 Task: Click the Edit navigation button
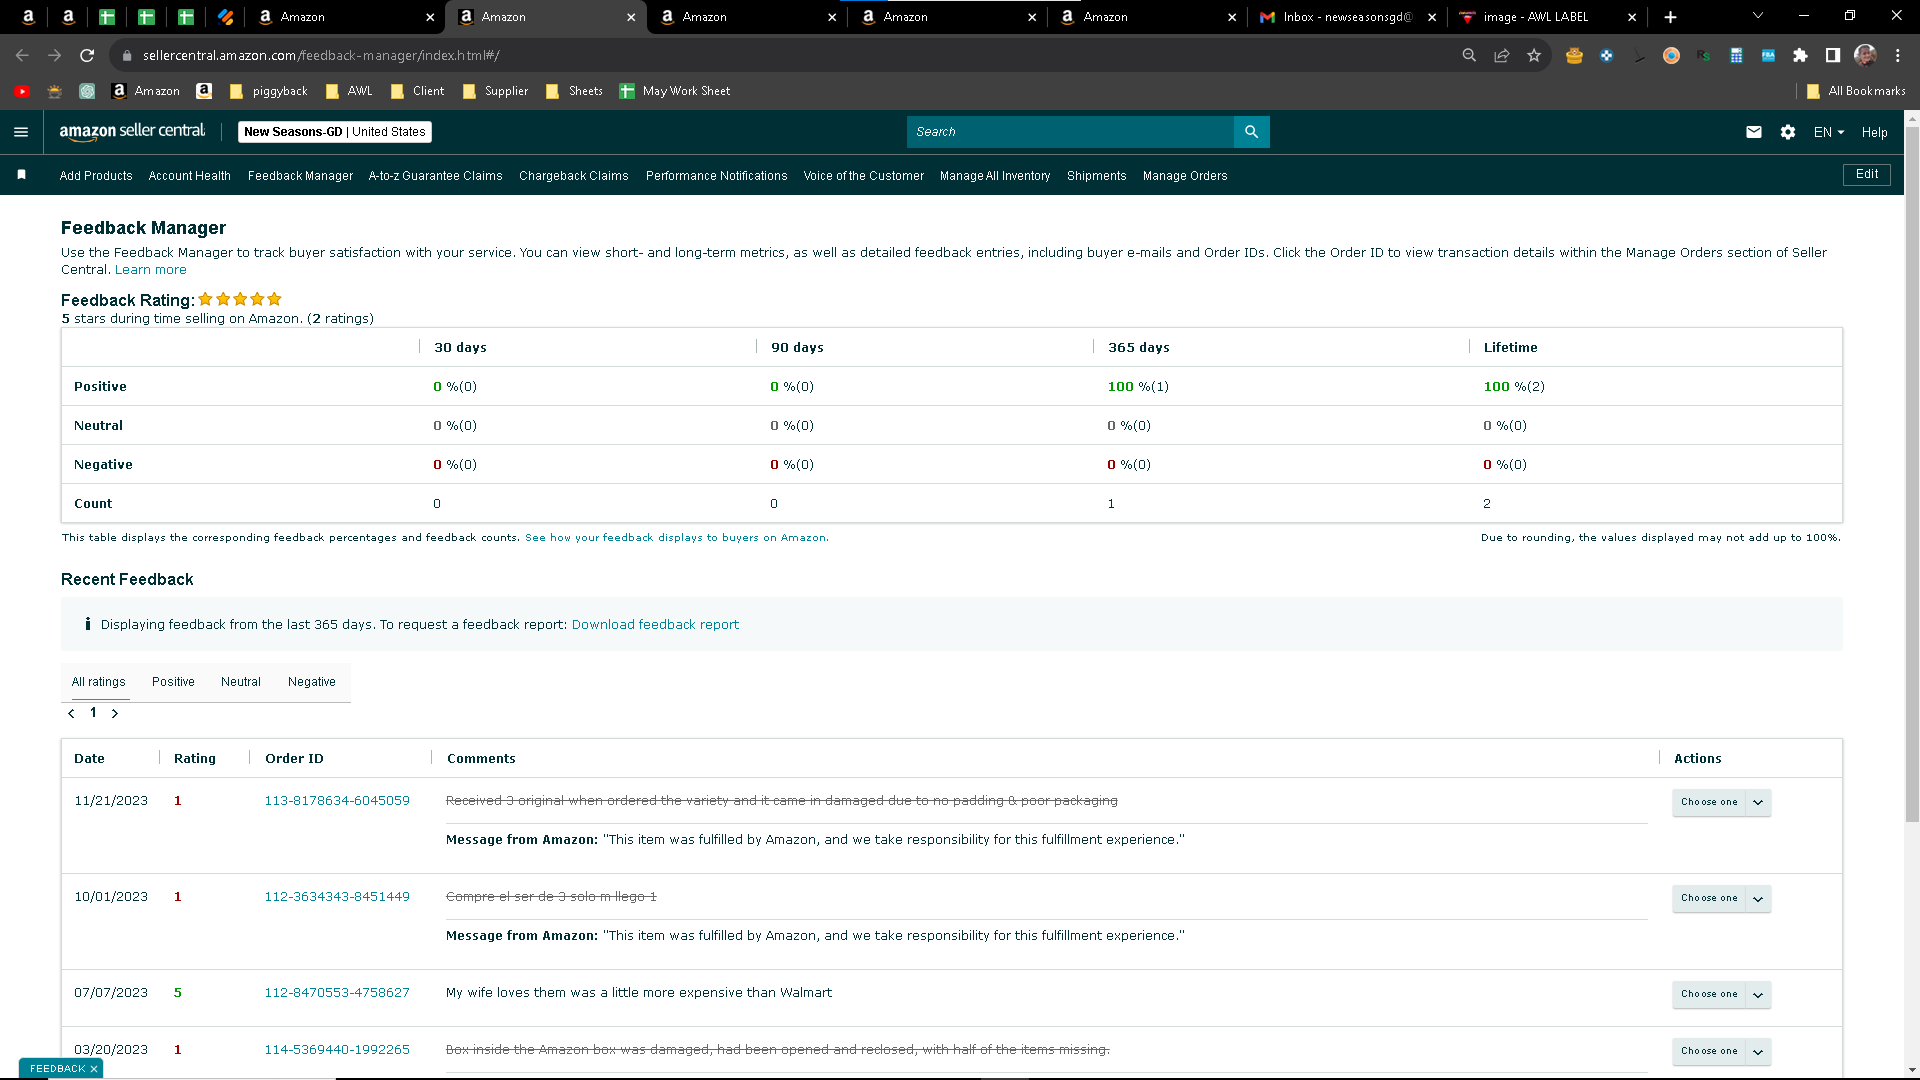tap(1867, 175)
